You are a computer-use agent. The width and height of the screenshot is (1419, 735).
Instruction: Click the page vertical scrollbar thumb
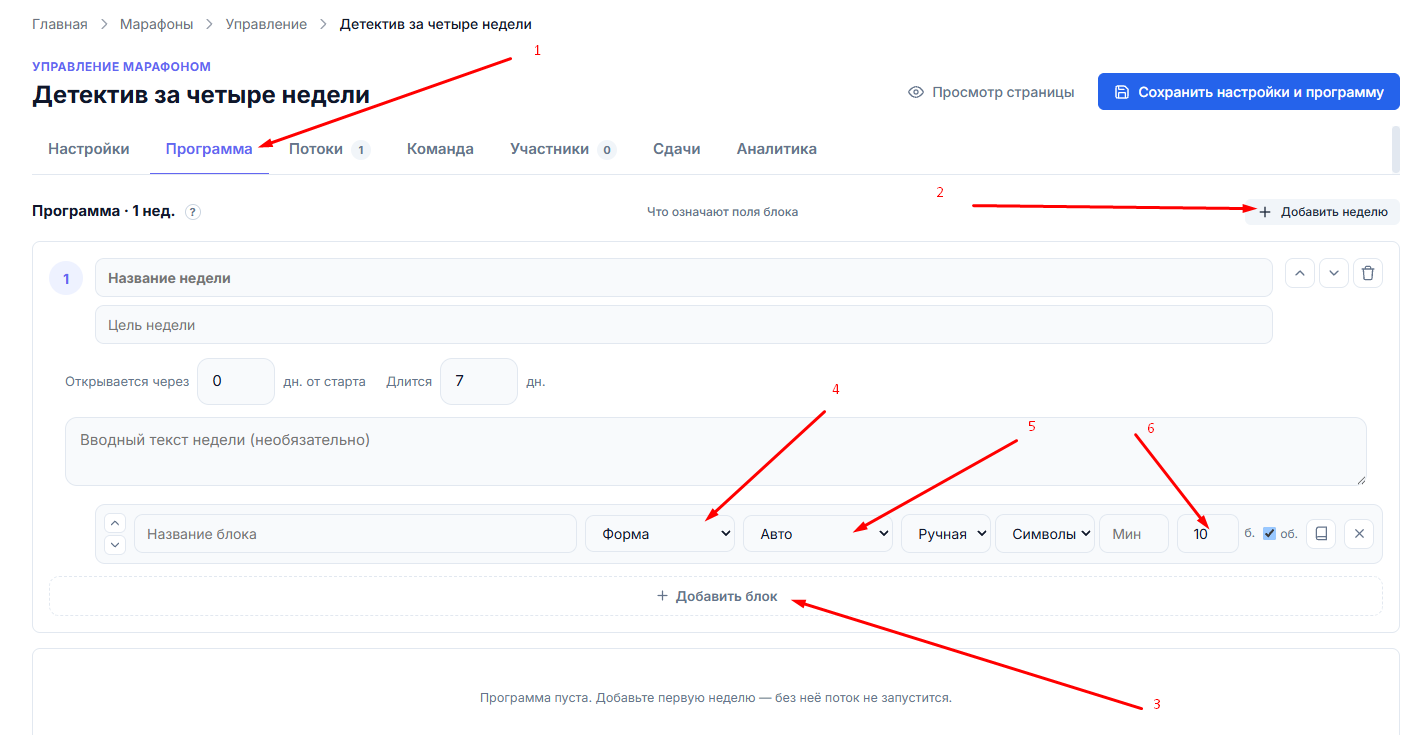1396,150
